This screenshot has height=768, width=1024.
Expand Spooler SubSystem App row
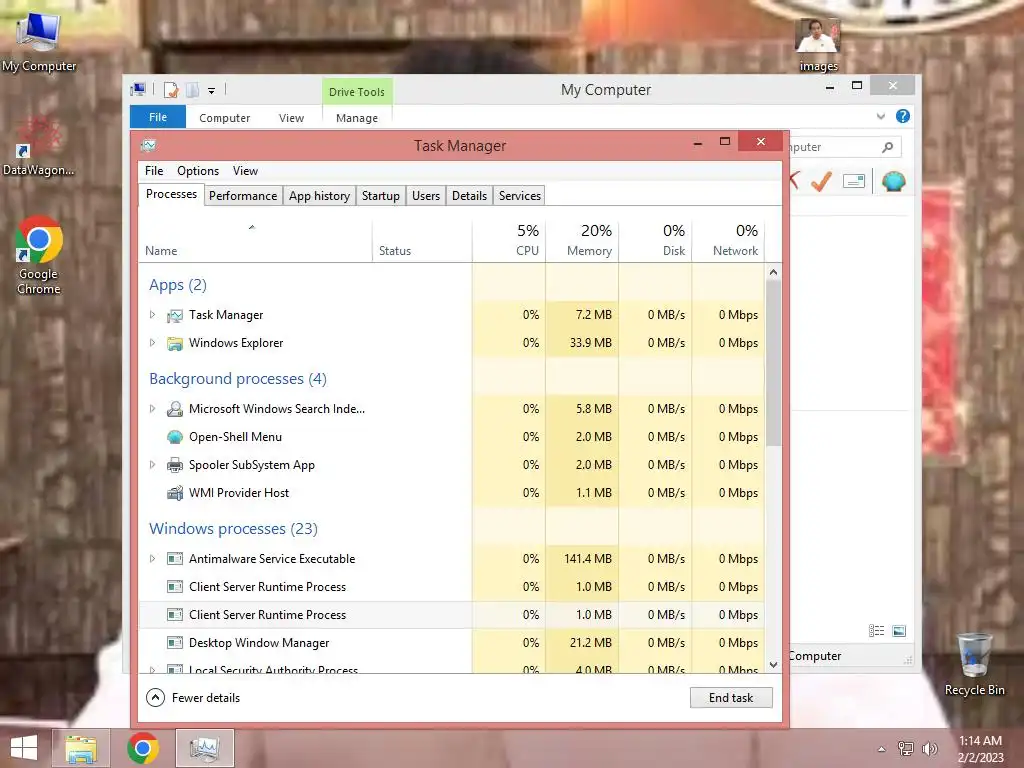(152, 465)
